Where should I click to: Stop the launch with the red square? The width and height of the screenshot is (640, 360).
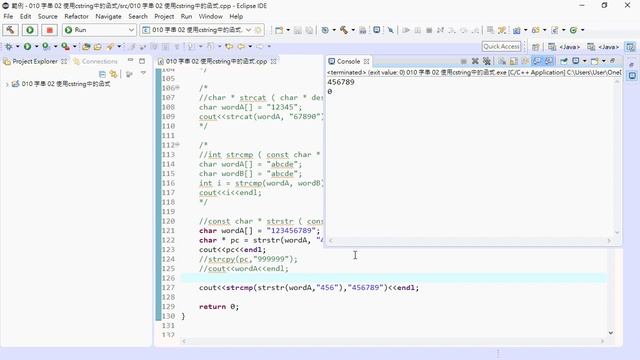[x=49, y=30]
